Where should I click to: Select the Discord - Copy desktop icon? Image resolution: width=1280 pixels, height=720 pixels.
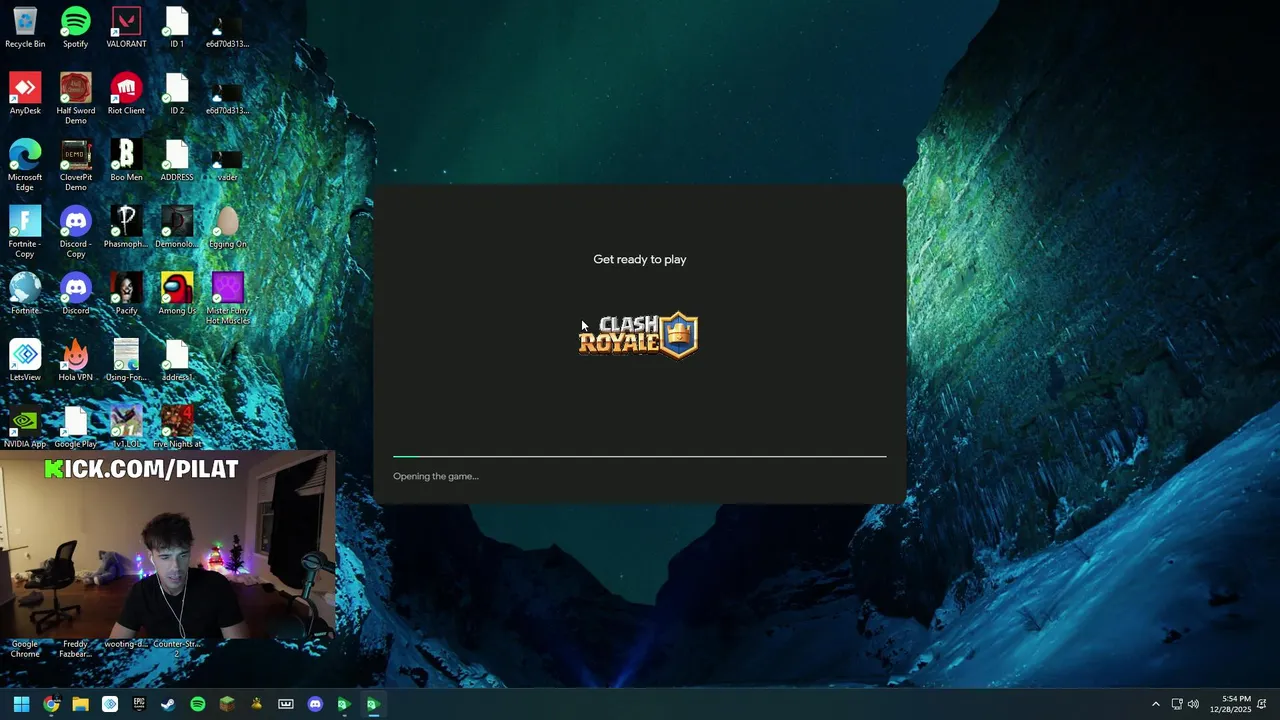75,233
